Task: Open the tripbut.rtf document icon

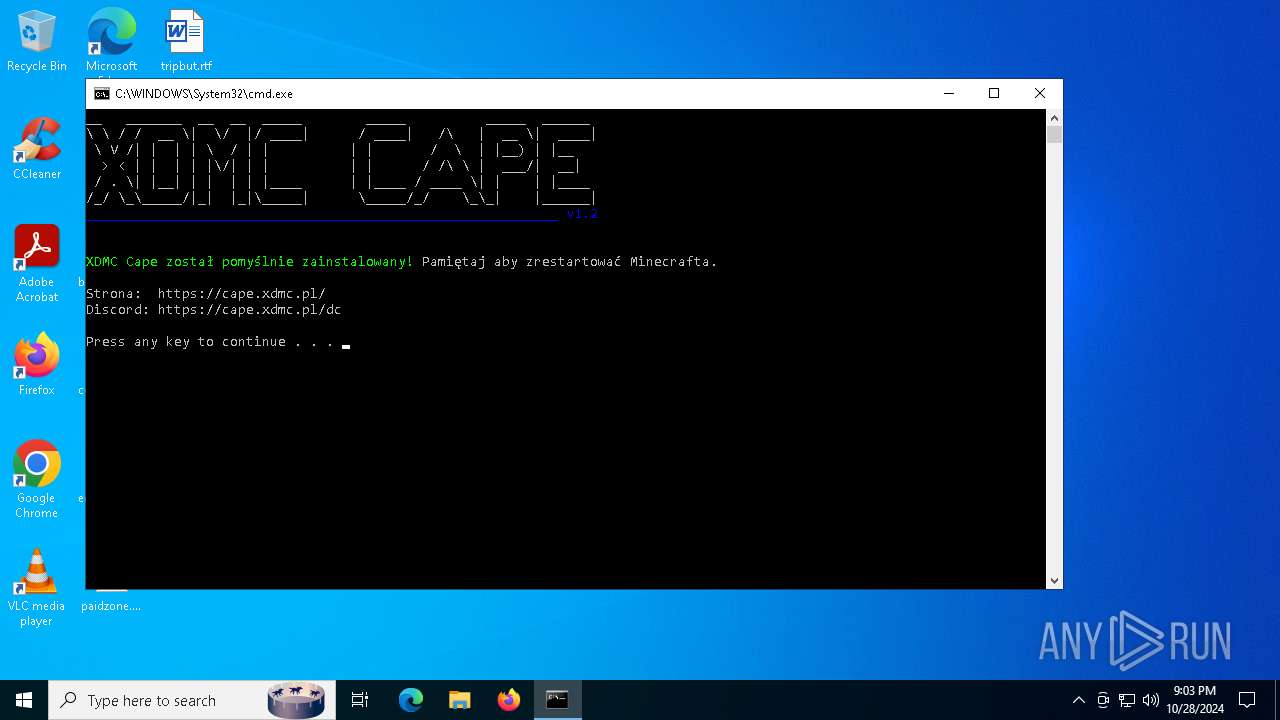Action: 186,41
